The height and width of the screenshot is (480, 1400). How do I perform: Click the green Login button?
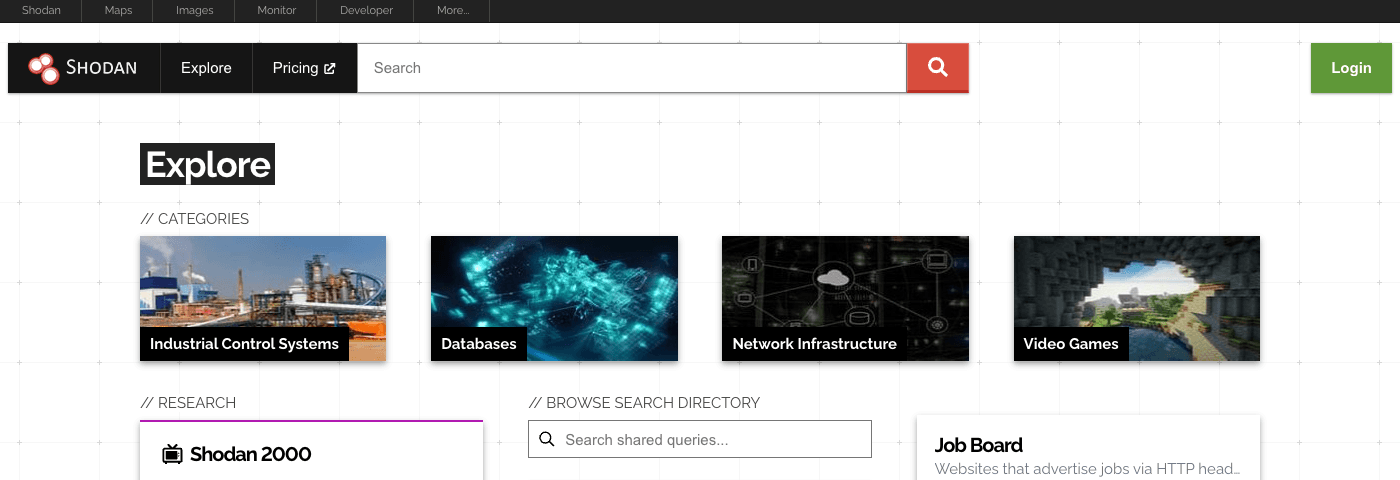pos(1351,68)
